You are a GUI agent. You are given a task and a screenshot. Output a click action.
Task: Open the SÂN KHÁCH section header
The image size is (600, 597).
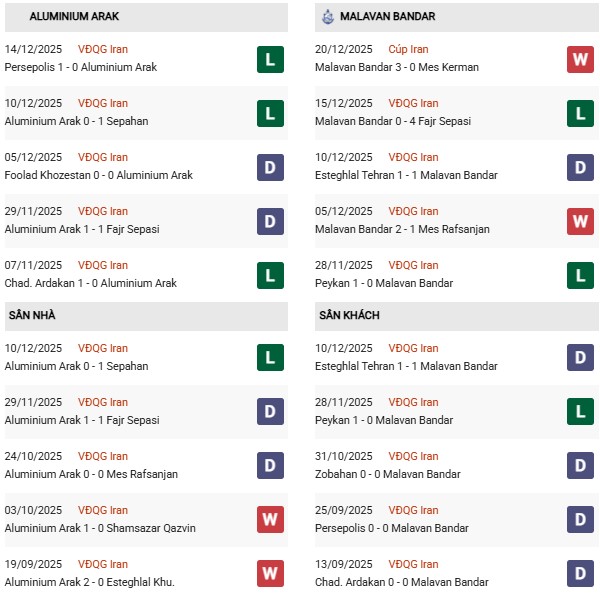349,316
